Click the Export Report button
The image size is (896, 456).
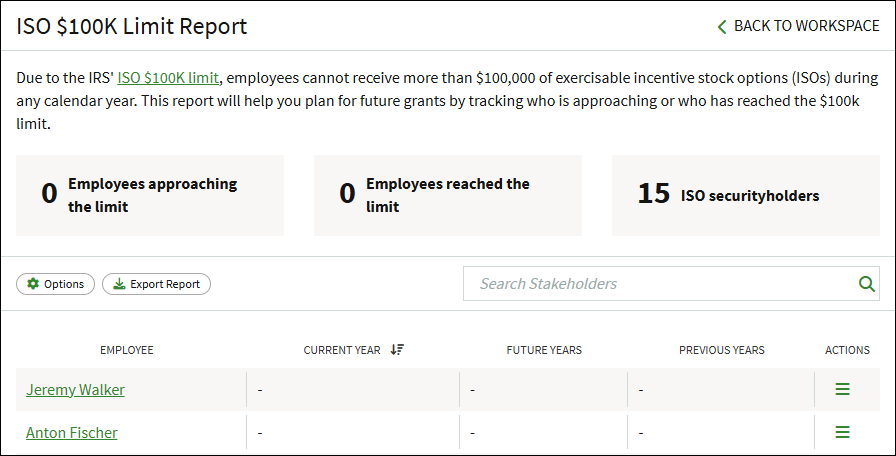point(157,284)
